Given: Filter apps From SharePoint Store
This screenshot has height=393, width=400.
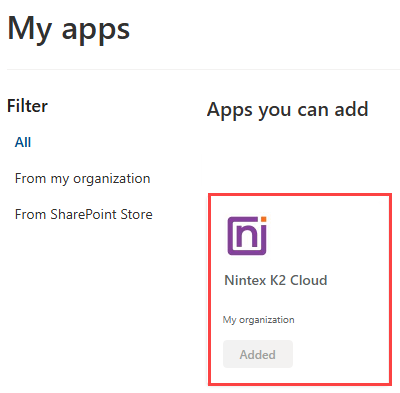Looking at the screenshot, I should [84, 214].
